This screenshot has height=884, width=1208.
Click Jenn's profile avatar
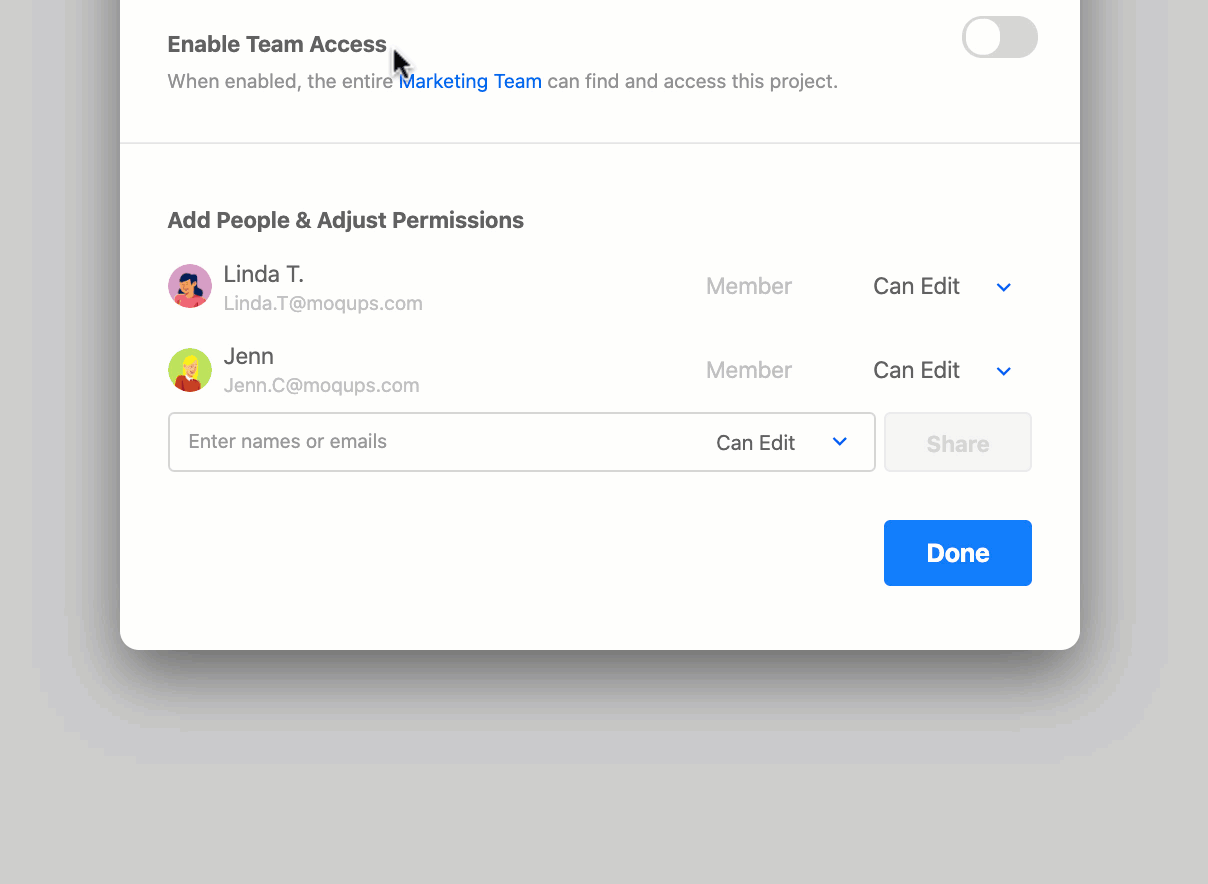pyautogui.click(x=189, y=370)
